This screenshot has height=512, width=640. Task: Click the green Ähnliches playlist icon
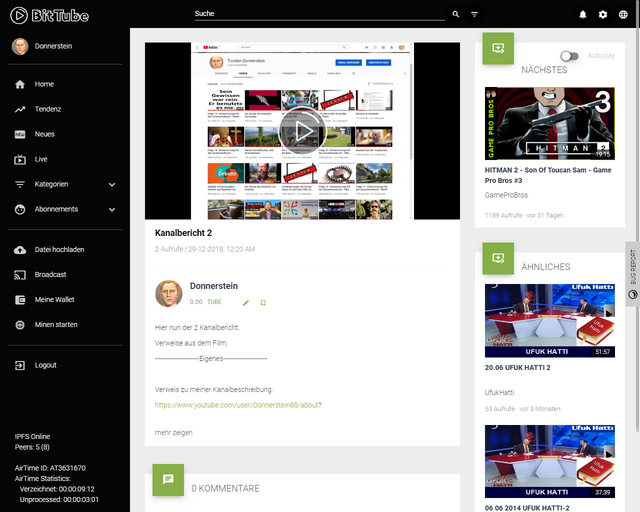click(x=498, y=258)
